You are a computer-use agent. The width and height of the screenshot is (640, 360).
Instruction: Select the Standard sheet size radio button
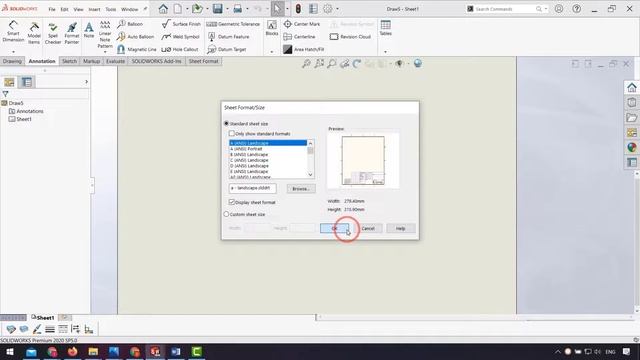(227, 123)
